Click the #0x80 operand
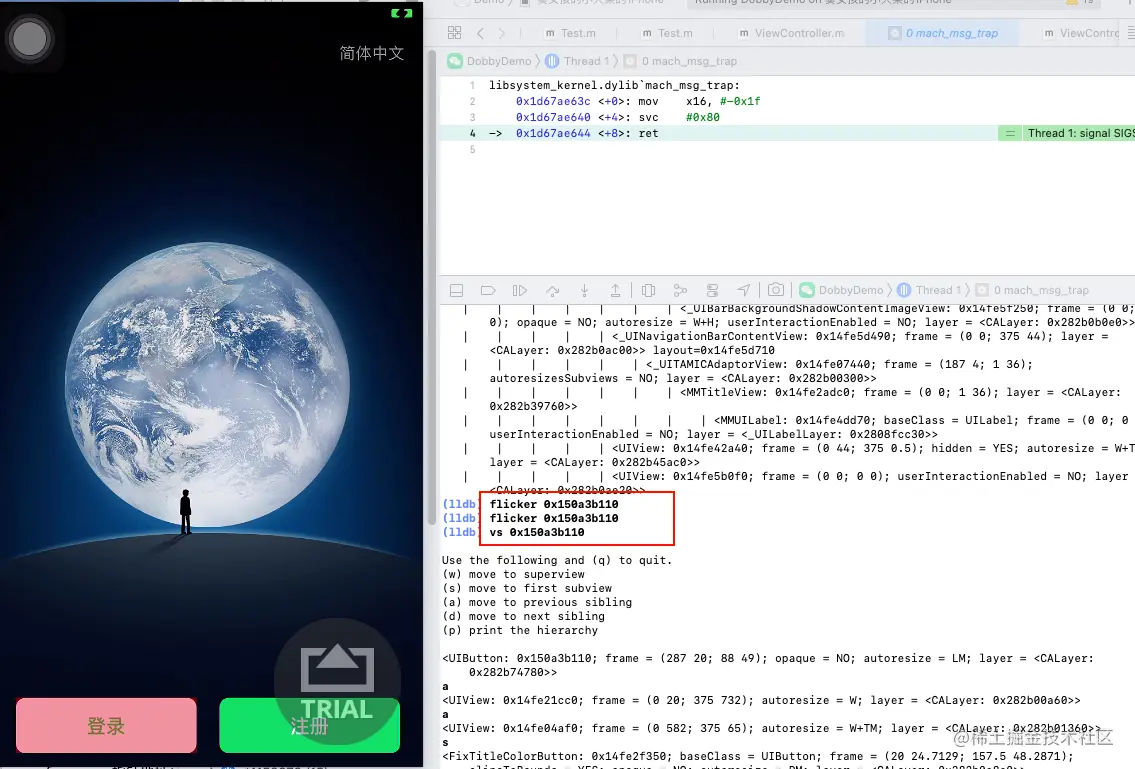1135x769 pixels. point(703,117)
